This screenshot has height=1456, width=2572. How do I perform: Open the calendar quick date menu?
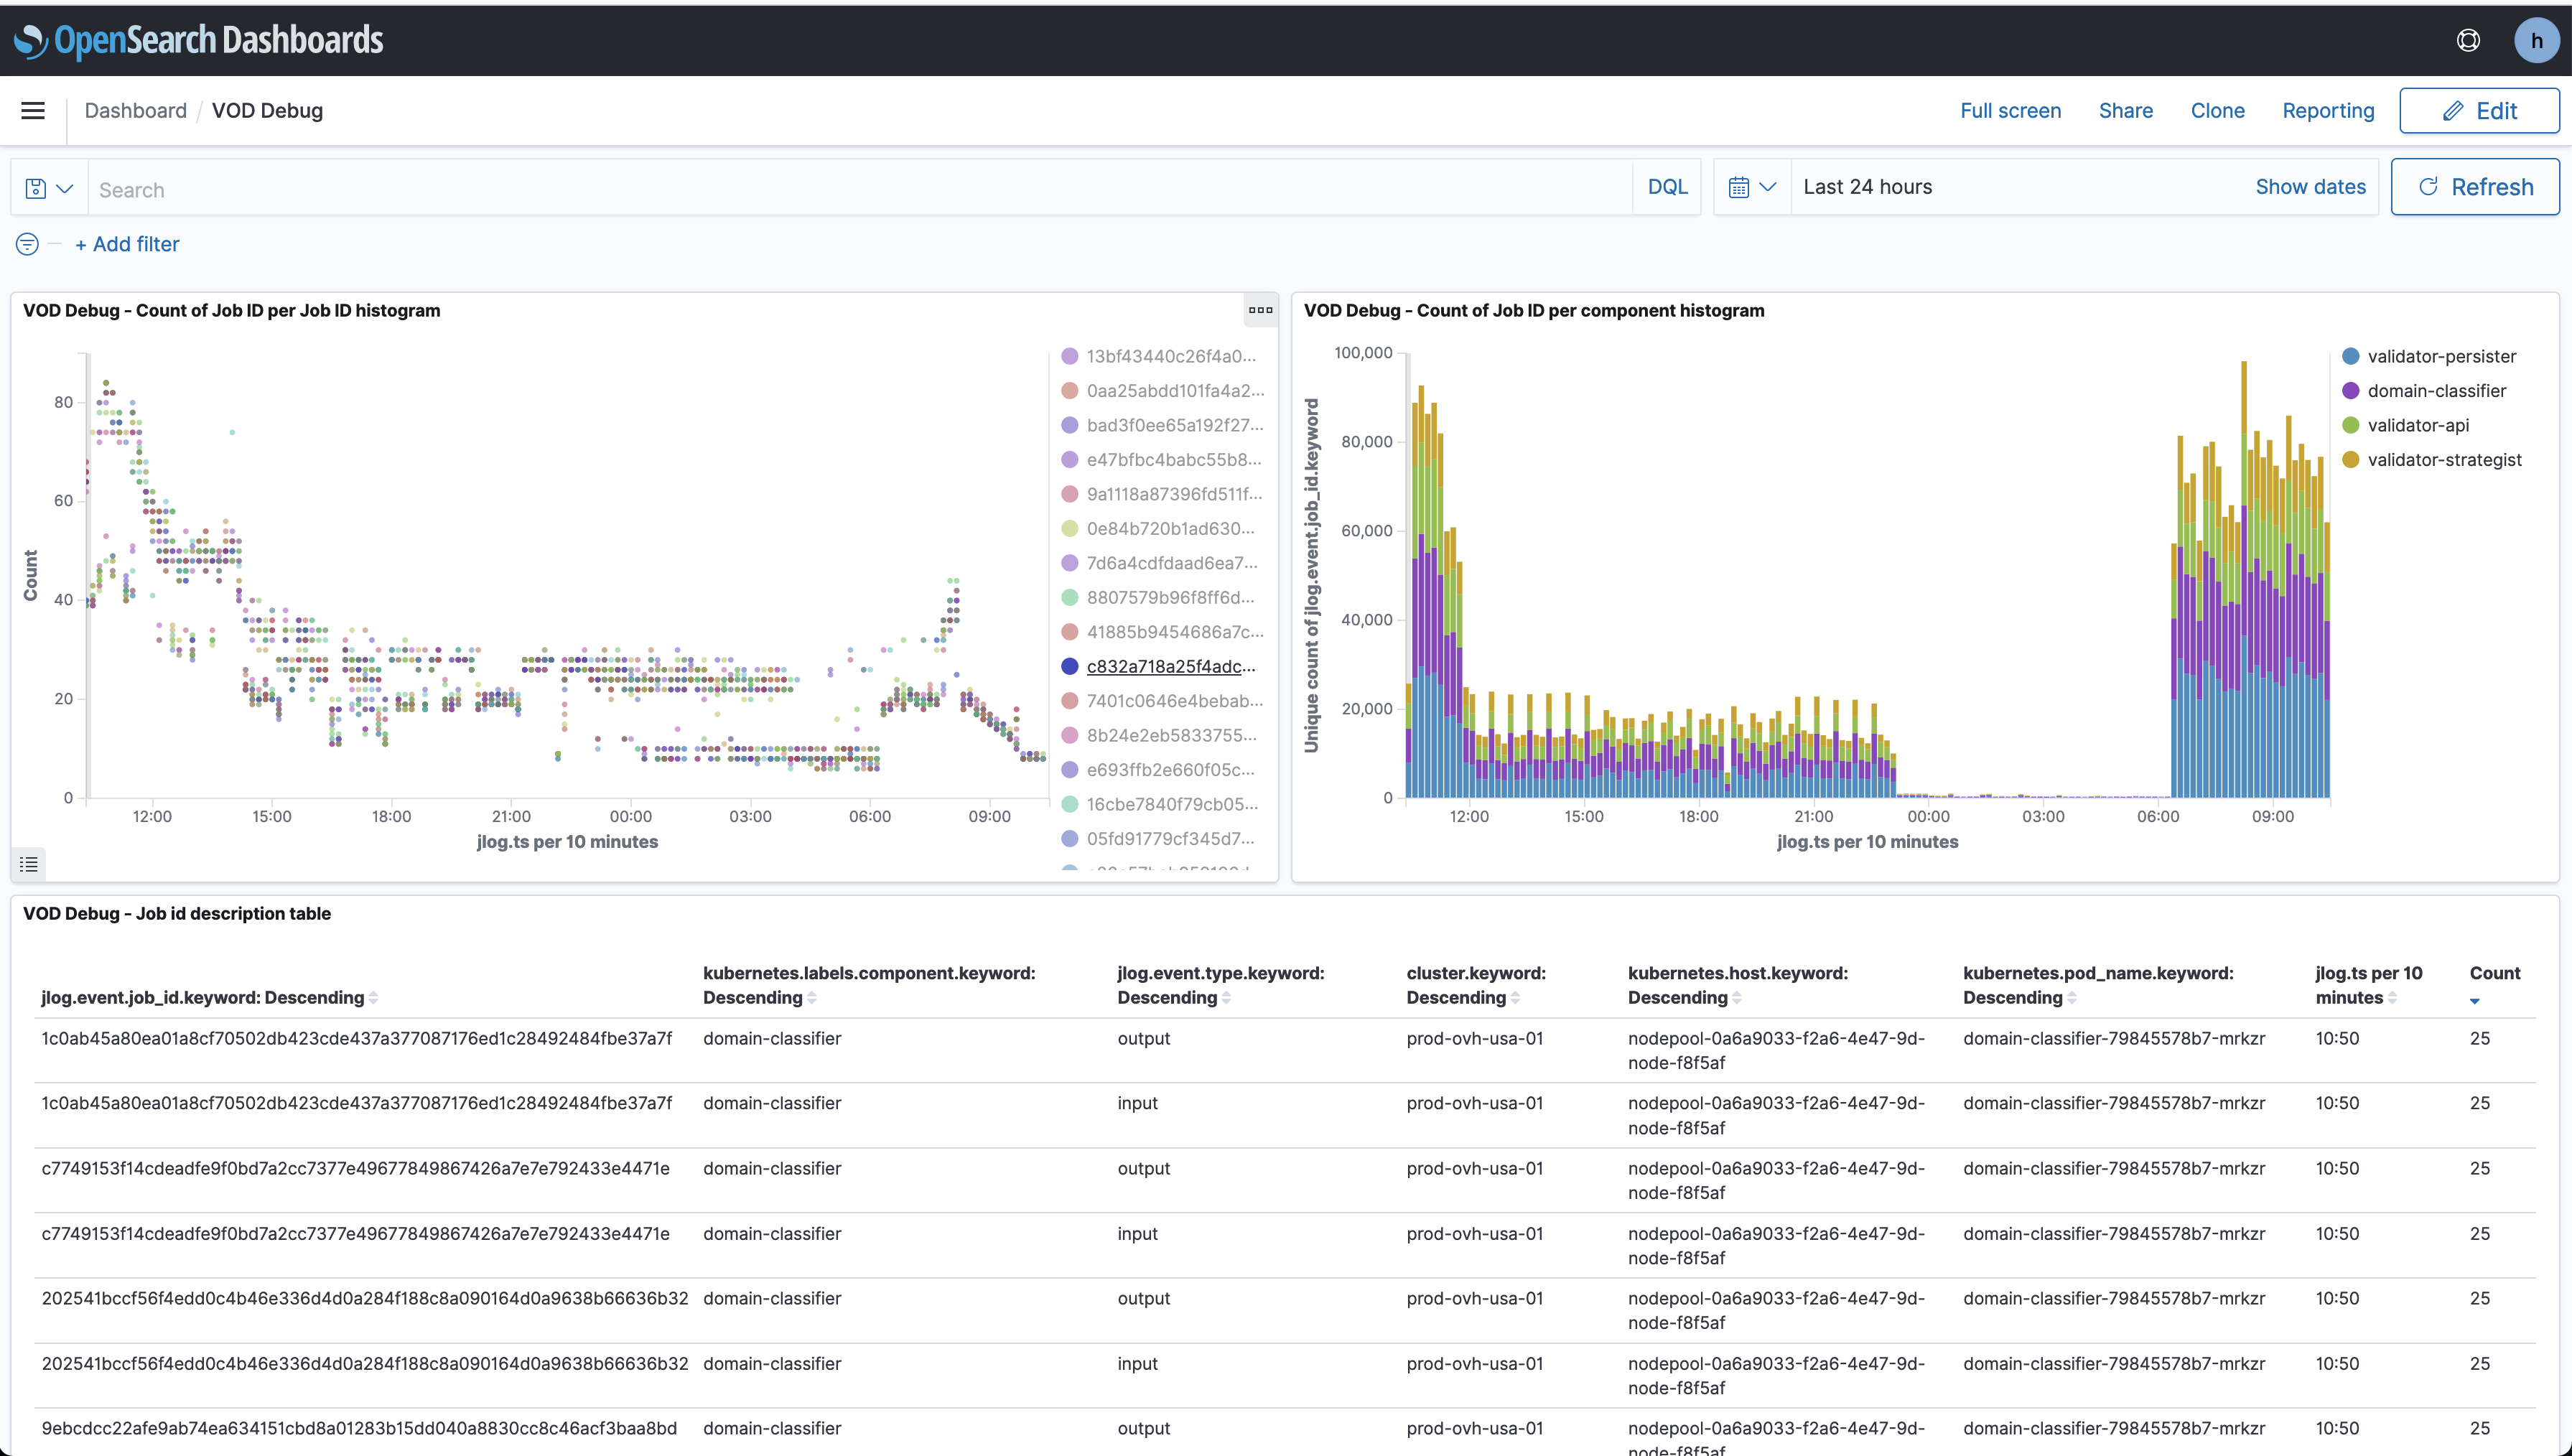pos(1752,187)
